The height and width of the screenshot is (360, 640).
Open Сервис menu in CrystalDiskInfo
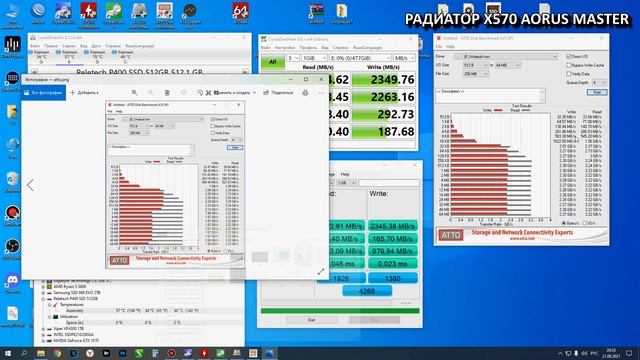click(69, 46)
